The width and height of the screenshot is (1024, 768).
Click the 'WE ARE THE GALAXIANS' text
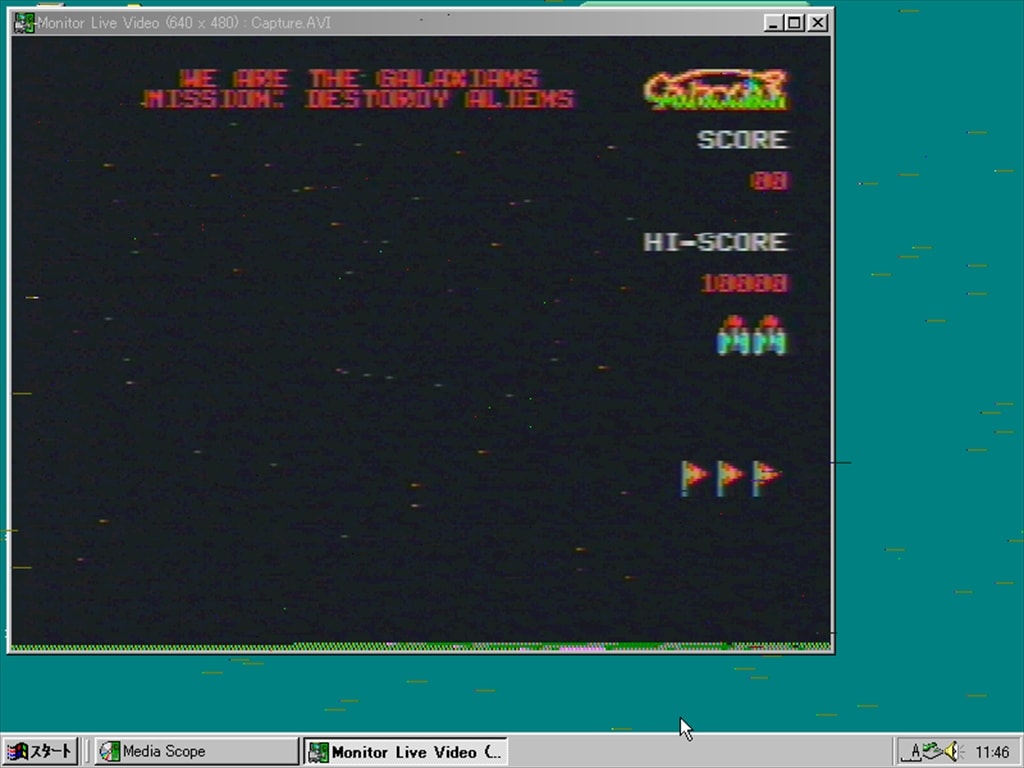point(359,78)
